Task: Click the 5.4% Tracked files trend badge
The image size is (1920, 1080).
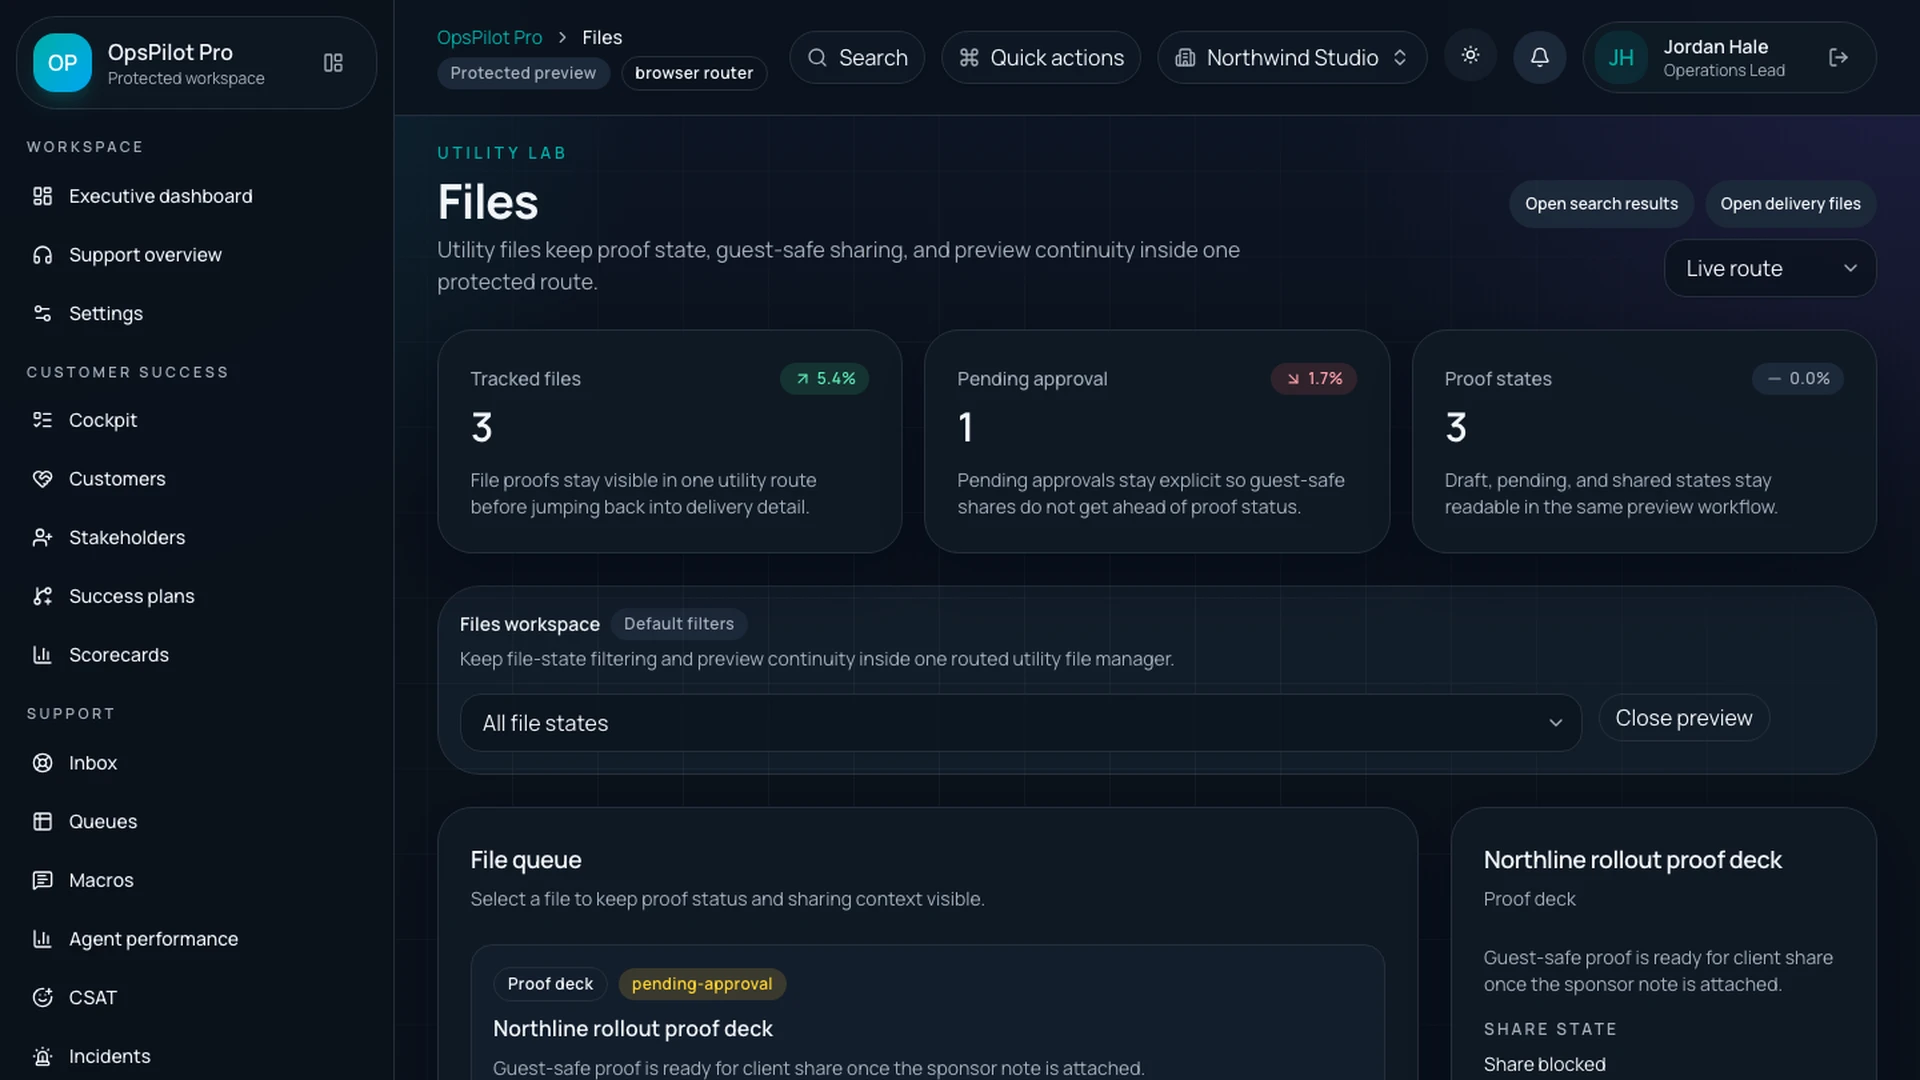Action: [x=825, y=379]
